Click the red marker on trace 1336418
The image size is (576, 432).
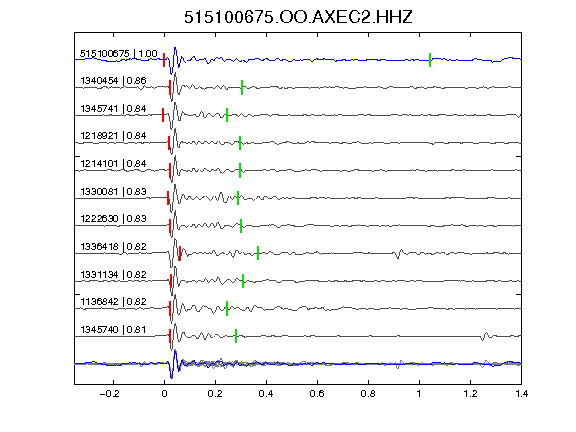click(180, 253)
